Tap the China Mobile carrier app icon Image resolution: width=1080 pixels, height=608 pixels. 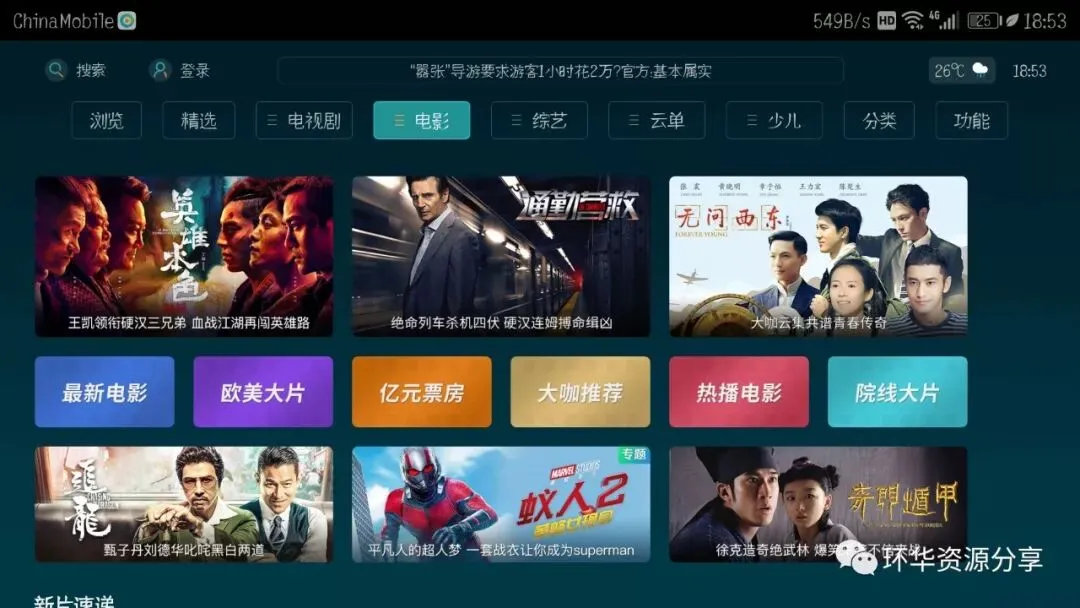[x=127, y=21]
